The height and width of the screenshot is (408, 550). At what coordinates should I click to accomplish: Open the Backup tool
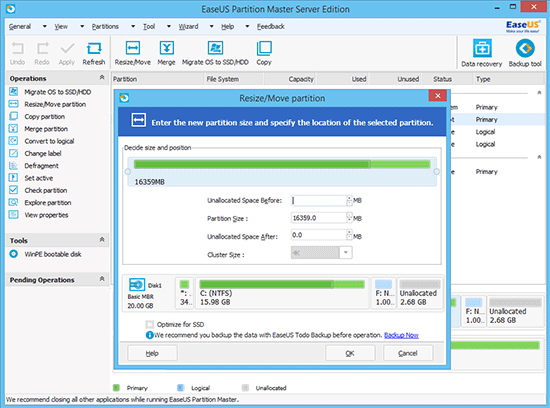tap(525, 53)
